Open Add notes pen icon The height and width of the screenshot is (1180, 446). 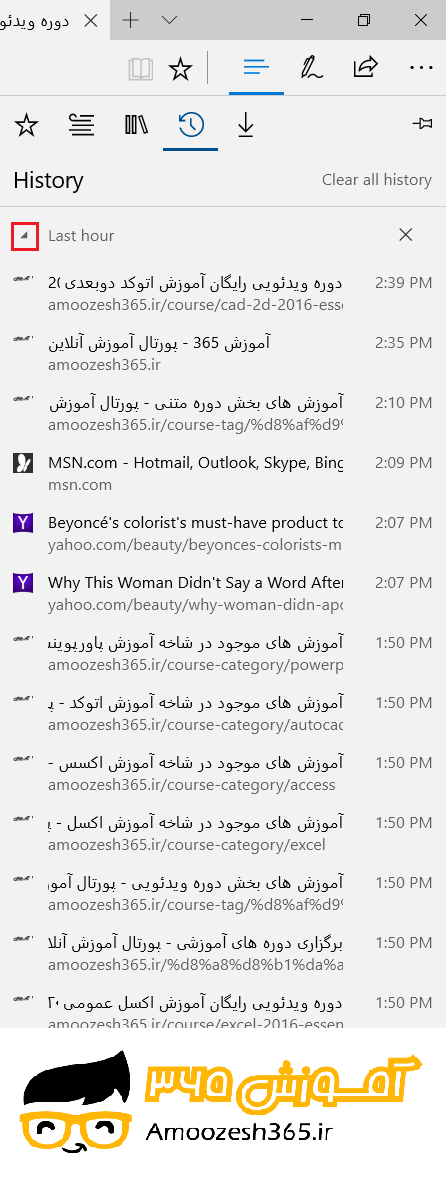311,68
